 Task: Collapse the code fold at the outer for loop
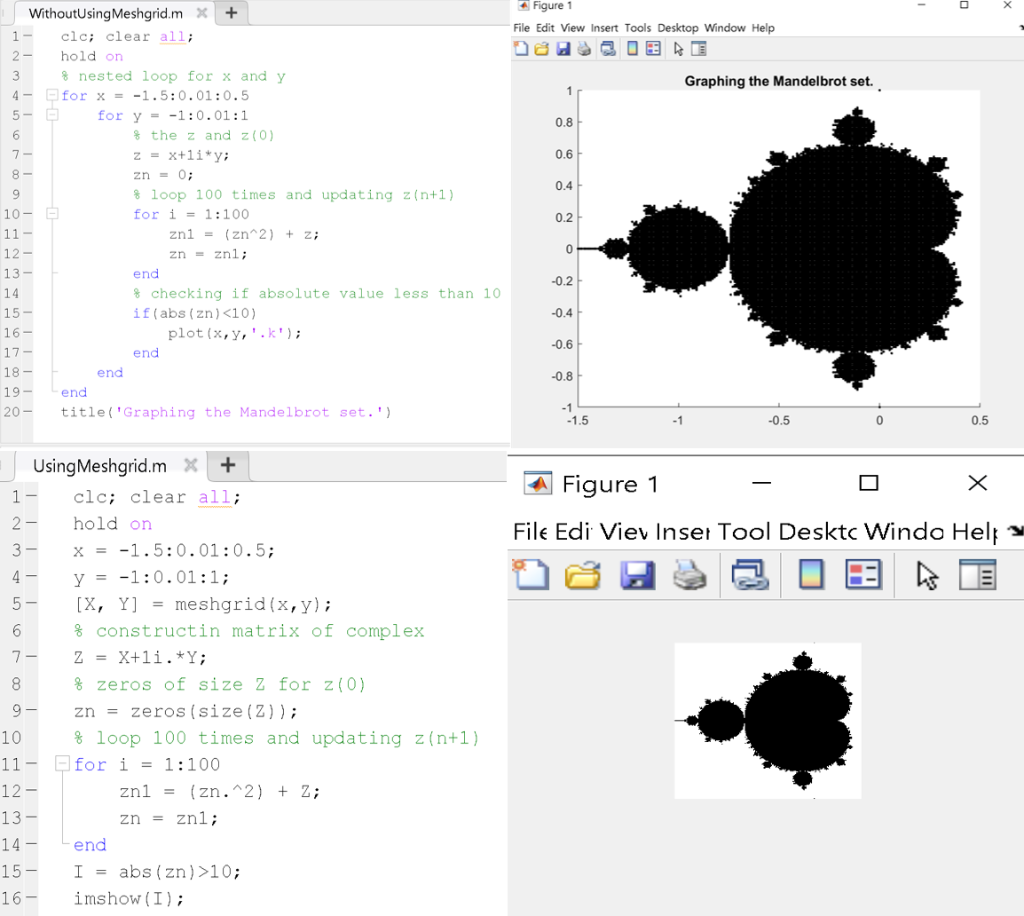coord(52,95)
